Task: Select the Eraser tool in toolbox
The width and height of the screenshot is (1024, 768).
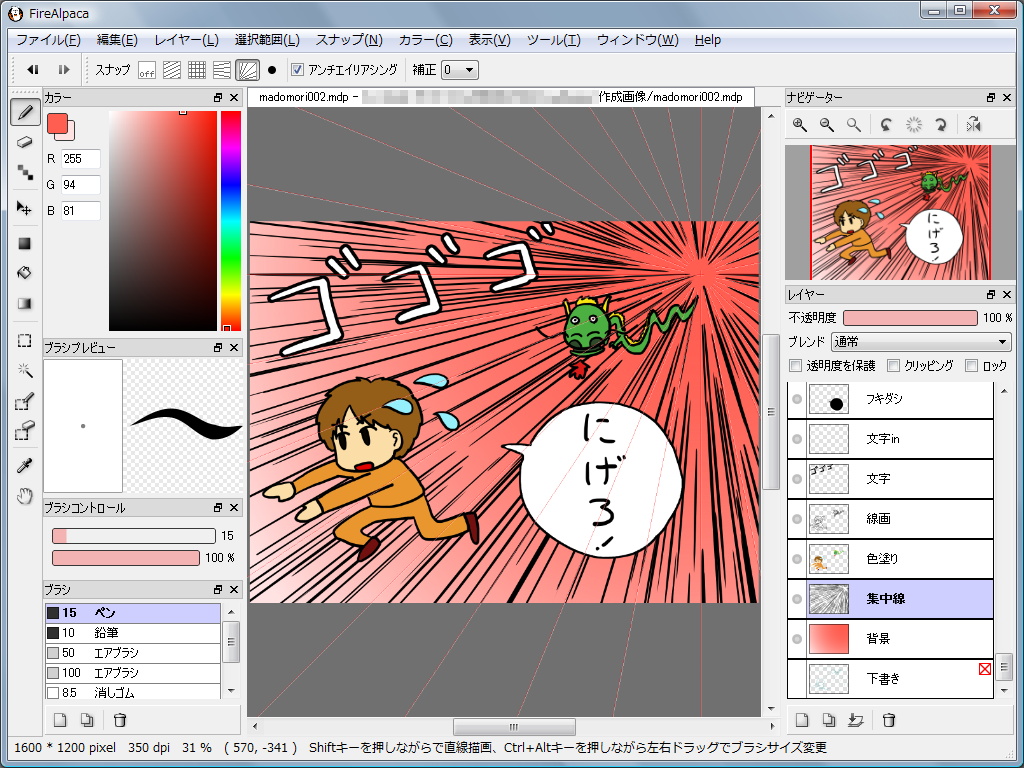Action: click(x=25, y=142)
